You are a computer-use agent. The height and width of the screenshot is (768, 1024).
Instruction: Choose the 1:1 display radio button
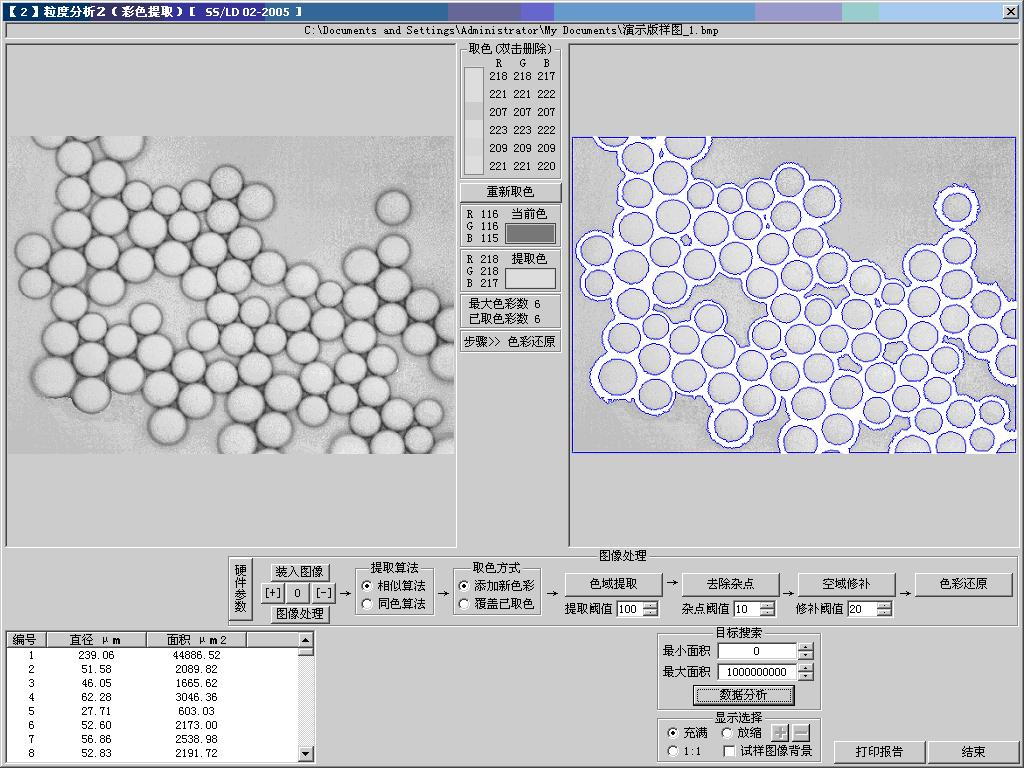673,751
